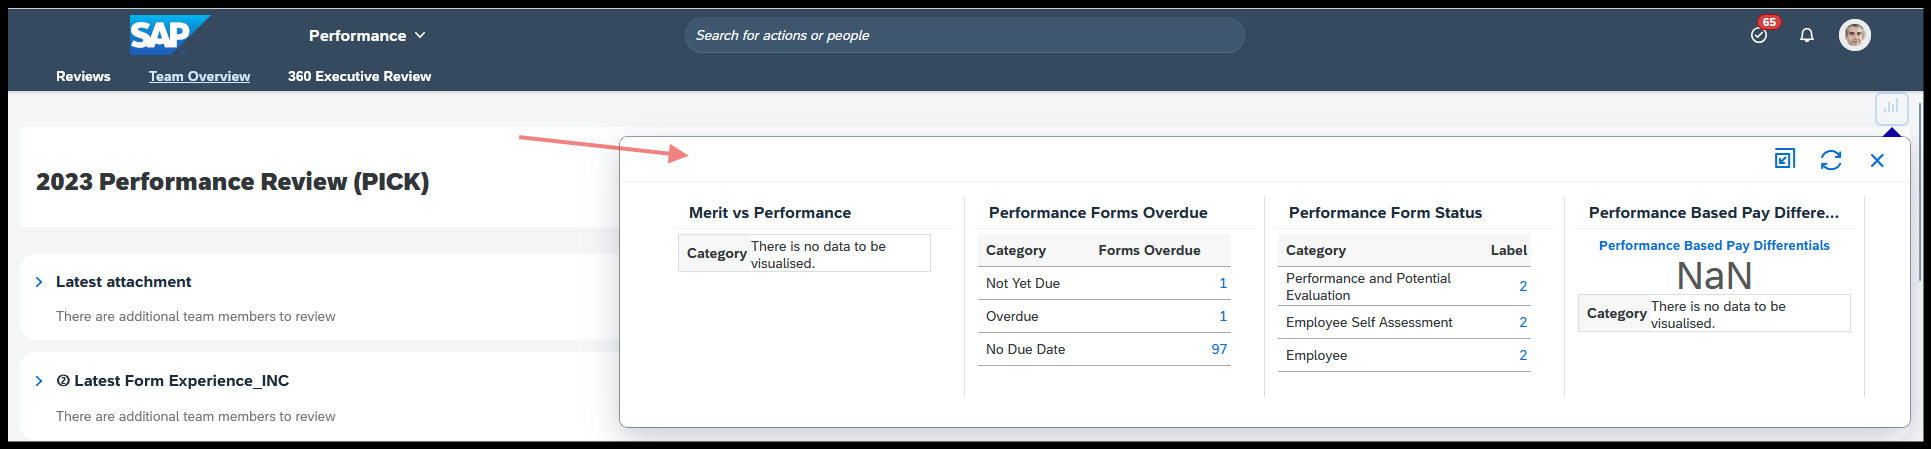The height and width of the screenshot is (449, 1931).
Task: Switch to the Team Overview tab
Action: (x=199, y=76)
